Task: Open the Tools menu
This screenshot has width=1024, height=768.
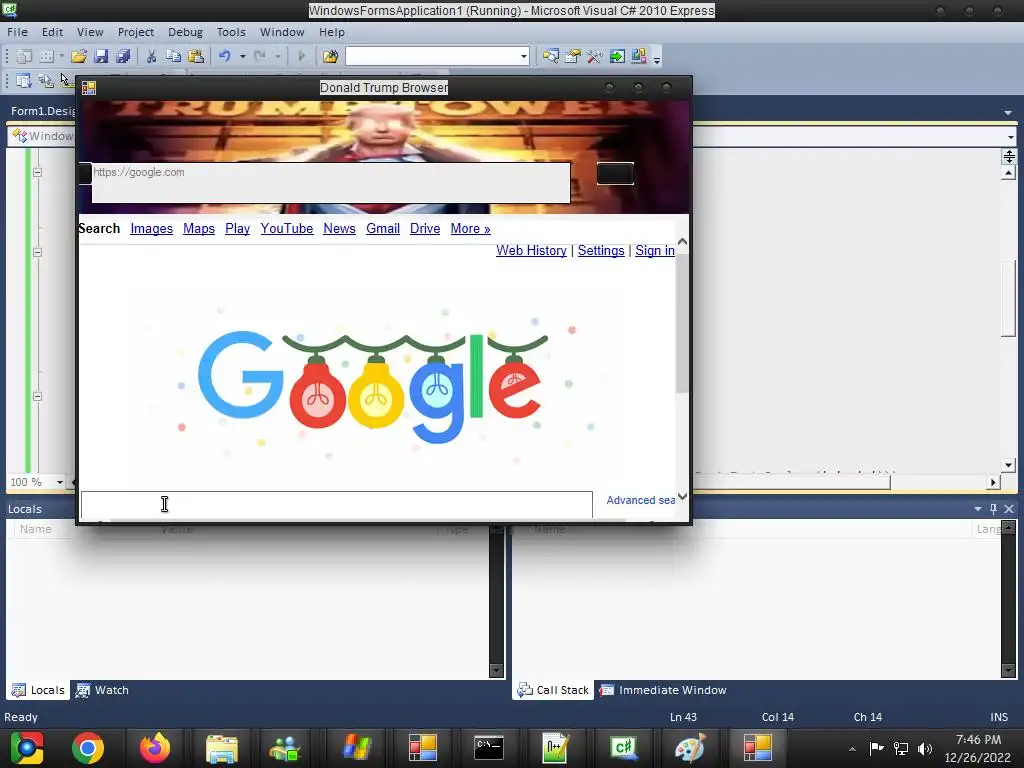Action: point(231,32)
